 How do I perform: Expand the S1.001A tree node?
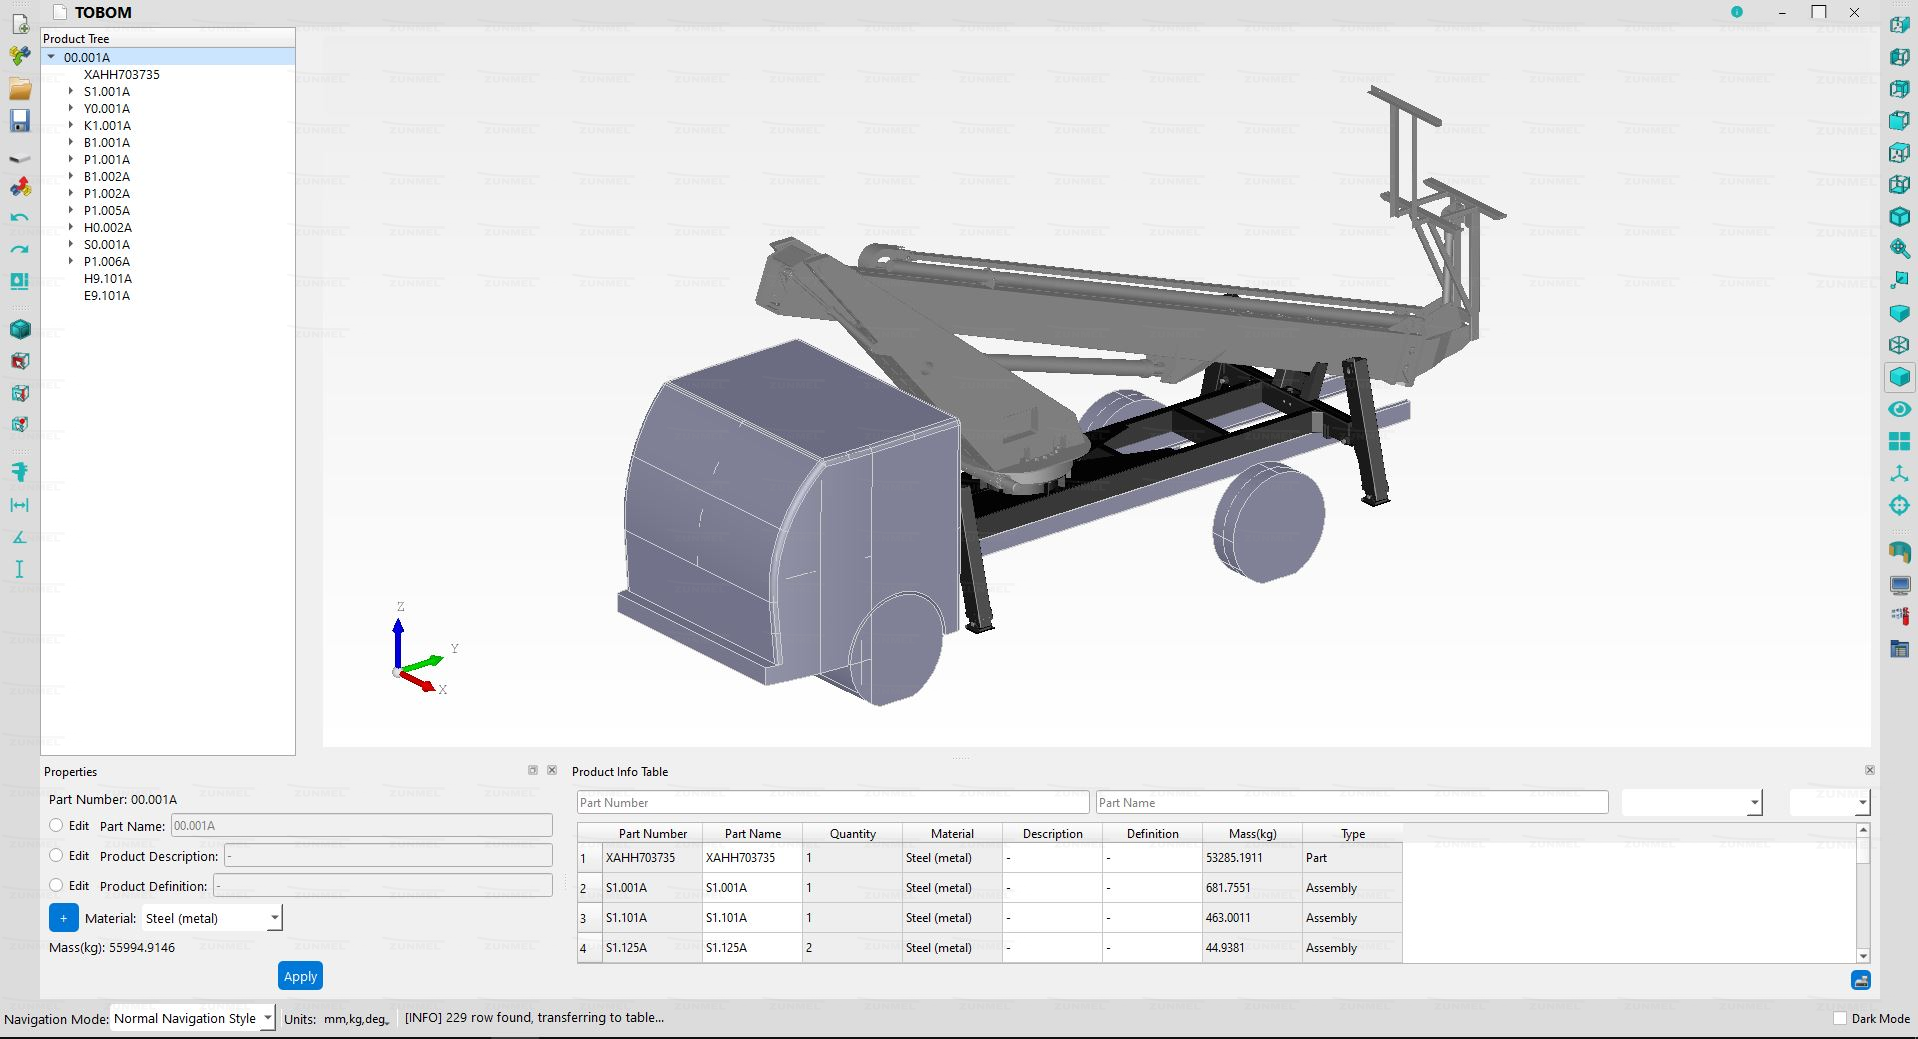[x=71, y=91]
